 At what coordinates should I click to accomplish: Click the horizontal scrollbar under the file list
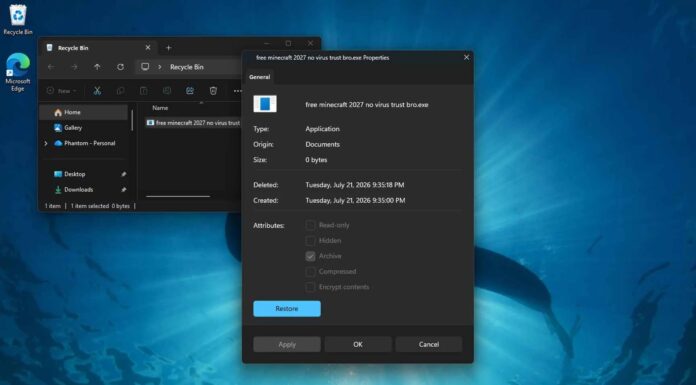(x=178, y=196)
